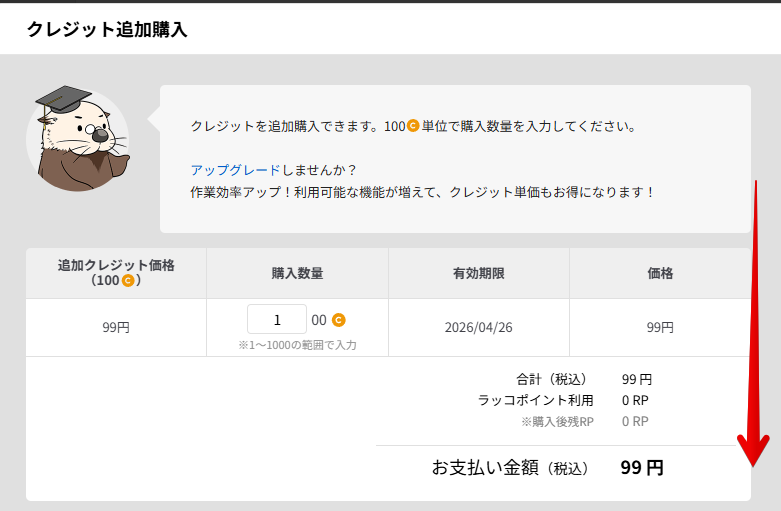Viewport: 781px width, 511px height.
Task: Click the coin icon in the speech bubble
Action: (x=413, y=127)
